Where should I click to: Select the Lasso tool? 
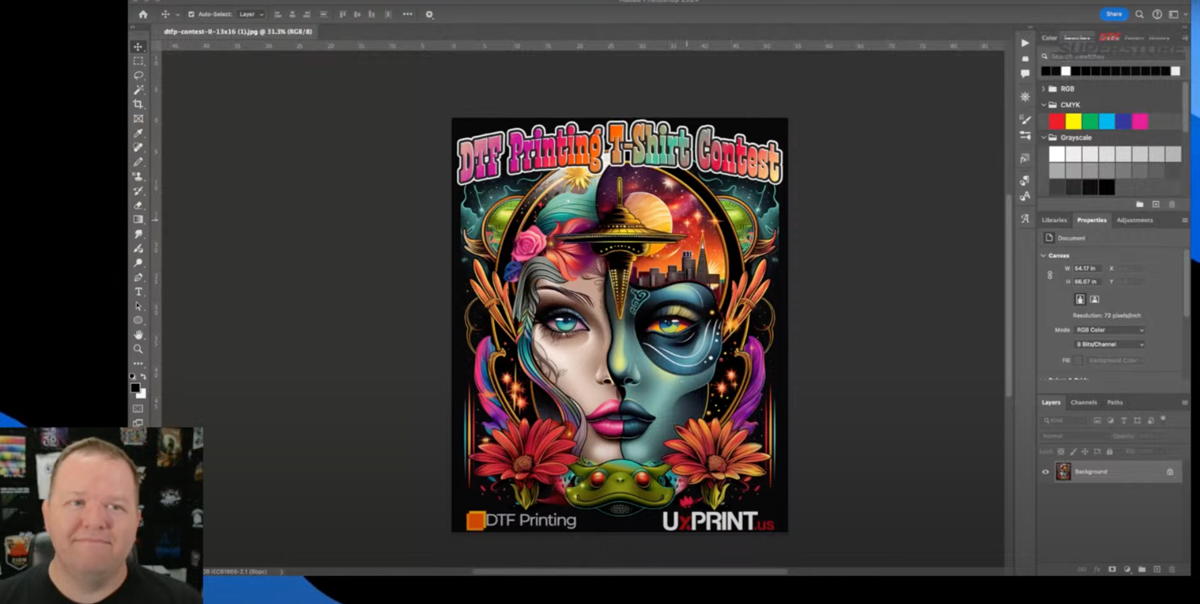pos(138,76)
